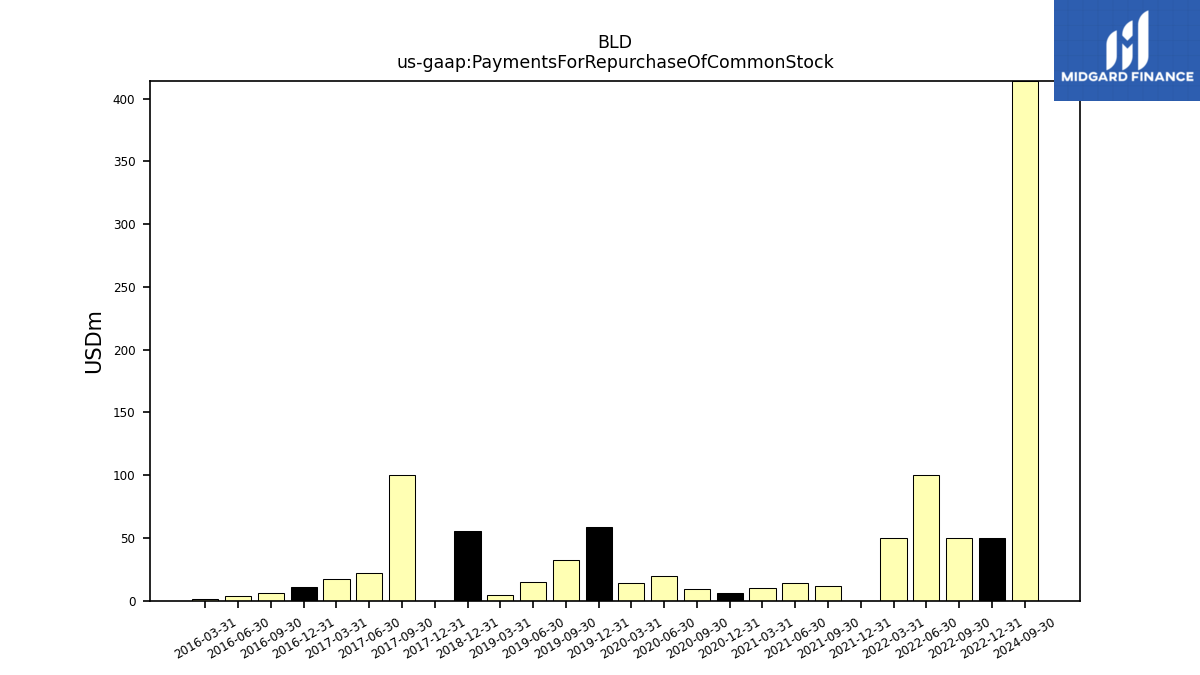
Task: Select the 2021-03-31 yellow bar
Action: tap(762, 594)
